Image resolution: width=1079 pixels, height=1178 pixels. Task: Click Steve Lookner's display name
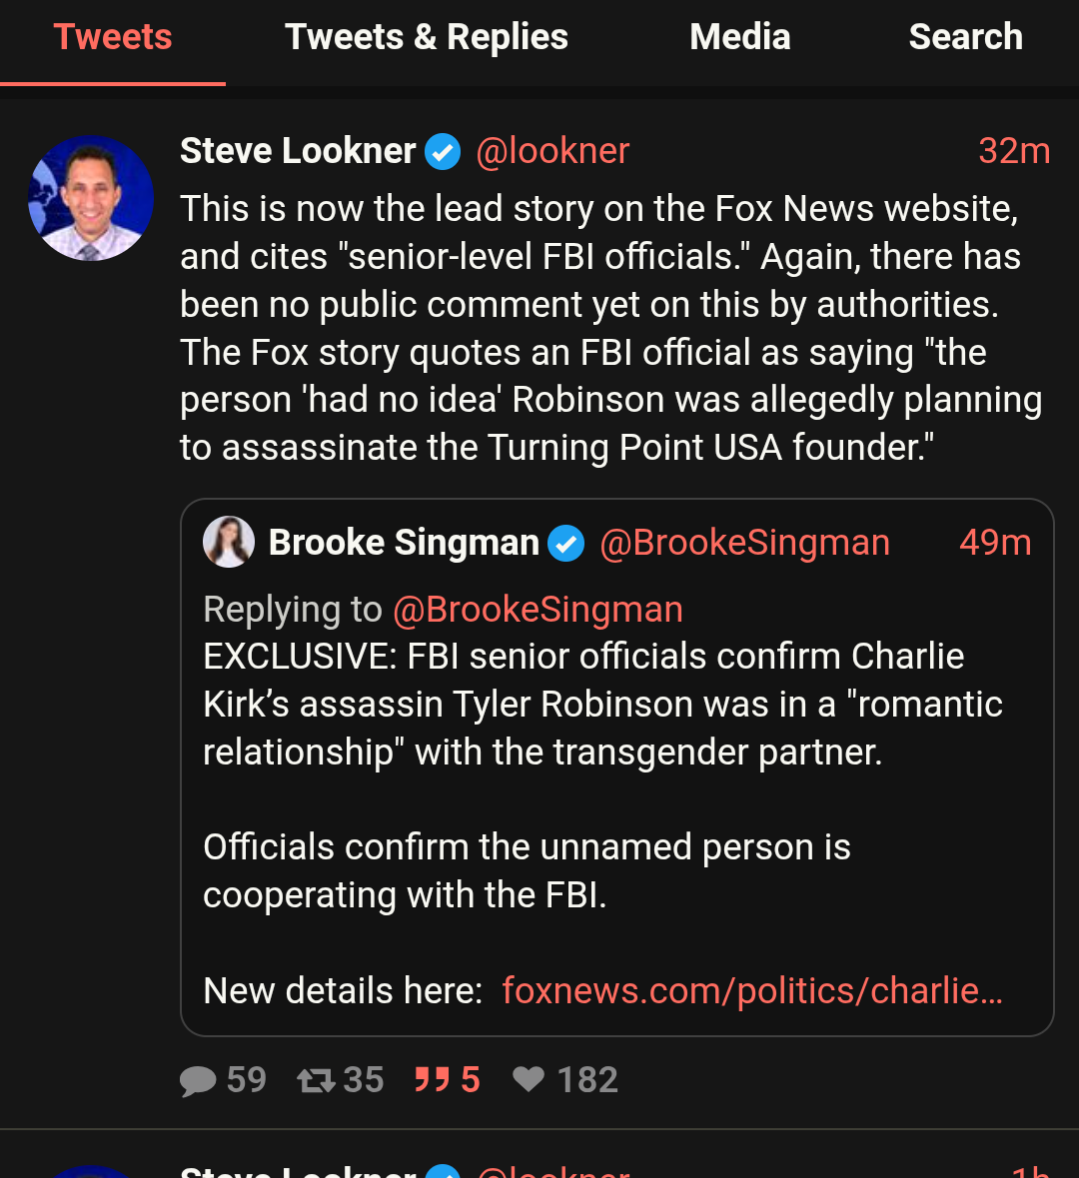pyautogui.click(x=298, y=151)
